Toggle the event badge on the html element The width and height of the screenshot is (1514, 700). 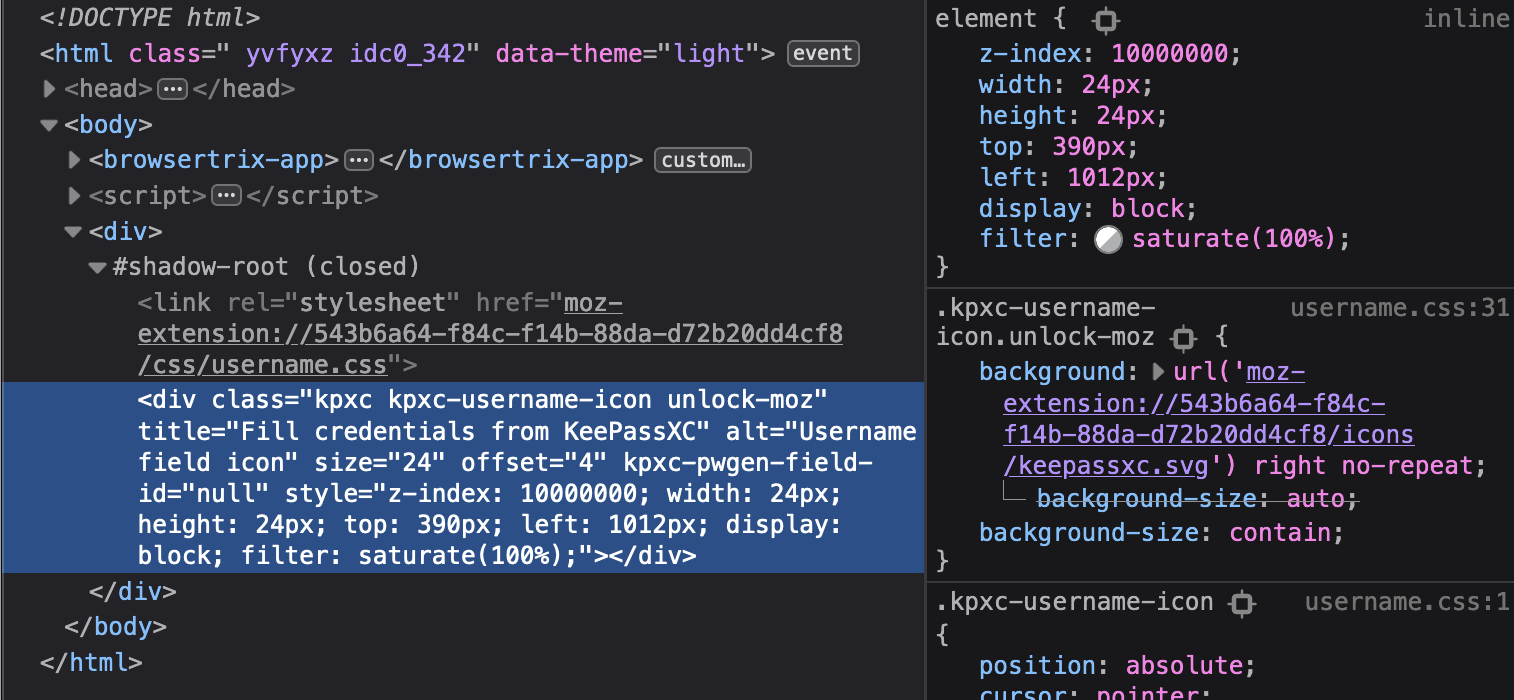click(822, 53)
